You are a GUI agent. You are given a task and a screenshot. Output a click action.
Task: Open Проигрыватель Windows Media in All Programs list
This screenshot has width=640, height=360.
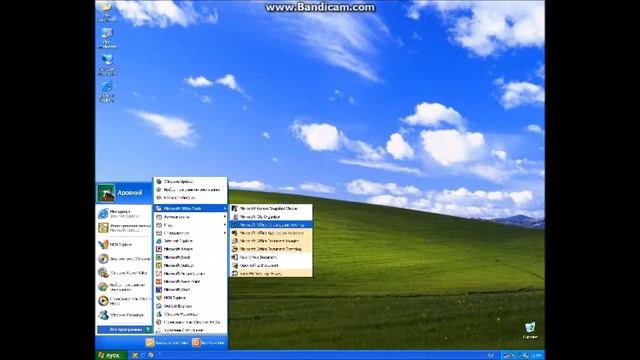(x=191, y=322)
